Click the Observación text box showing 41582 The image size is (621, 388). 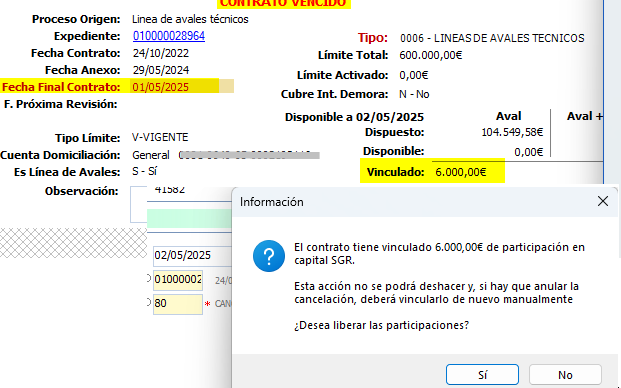(x=181, y=205)
